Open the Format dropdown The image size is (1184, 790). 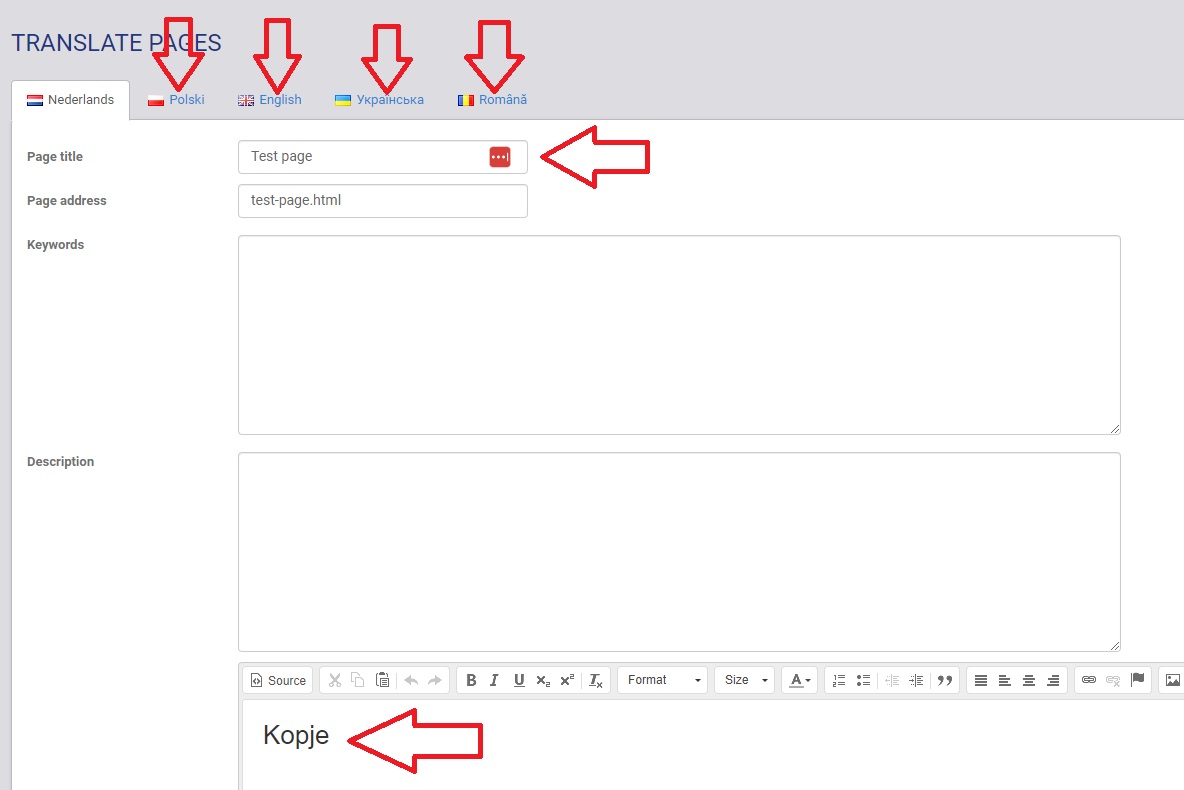[x=662, y=680]
